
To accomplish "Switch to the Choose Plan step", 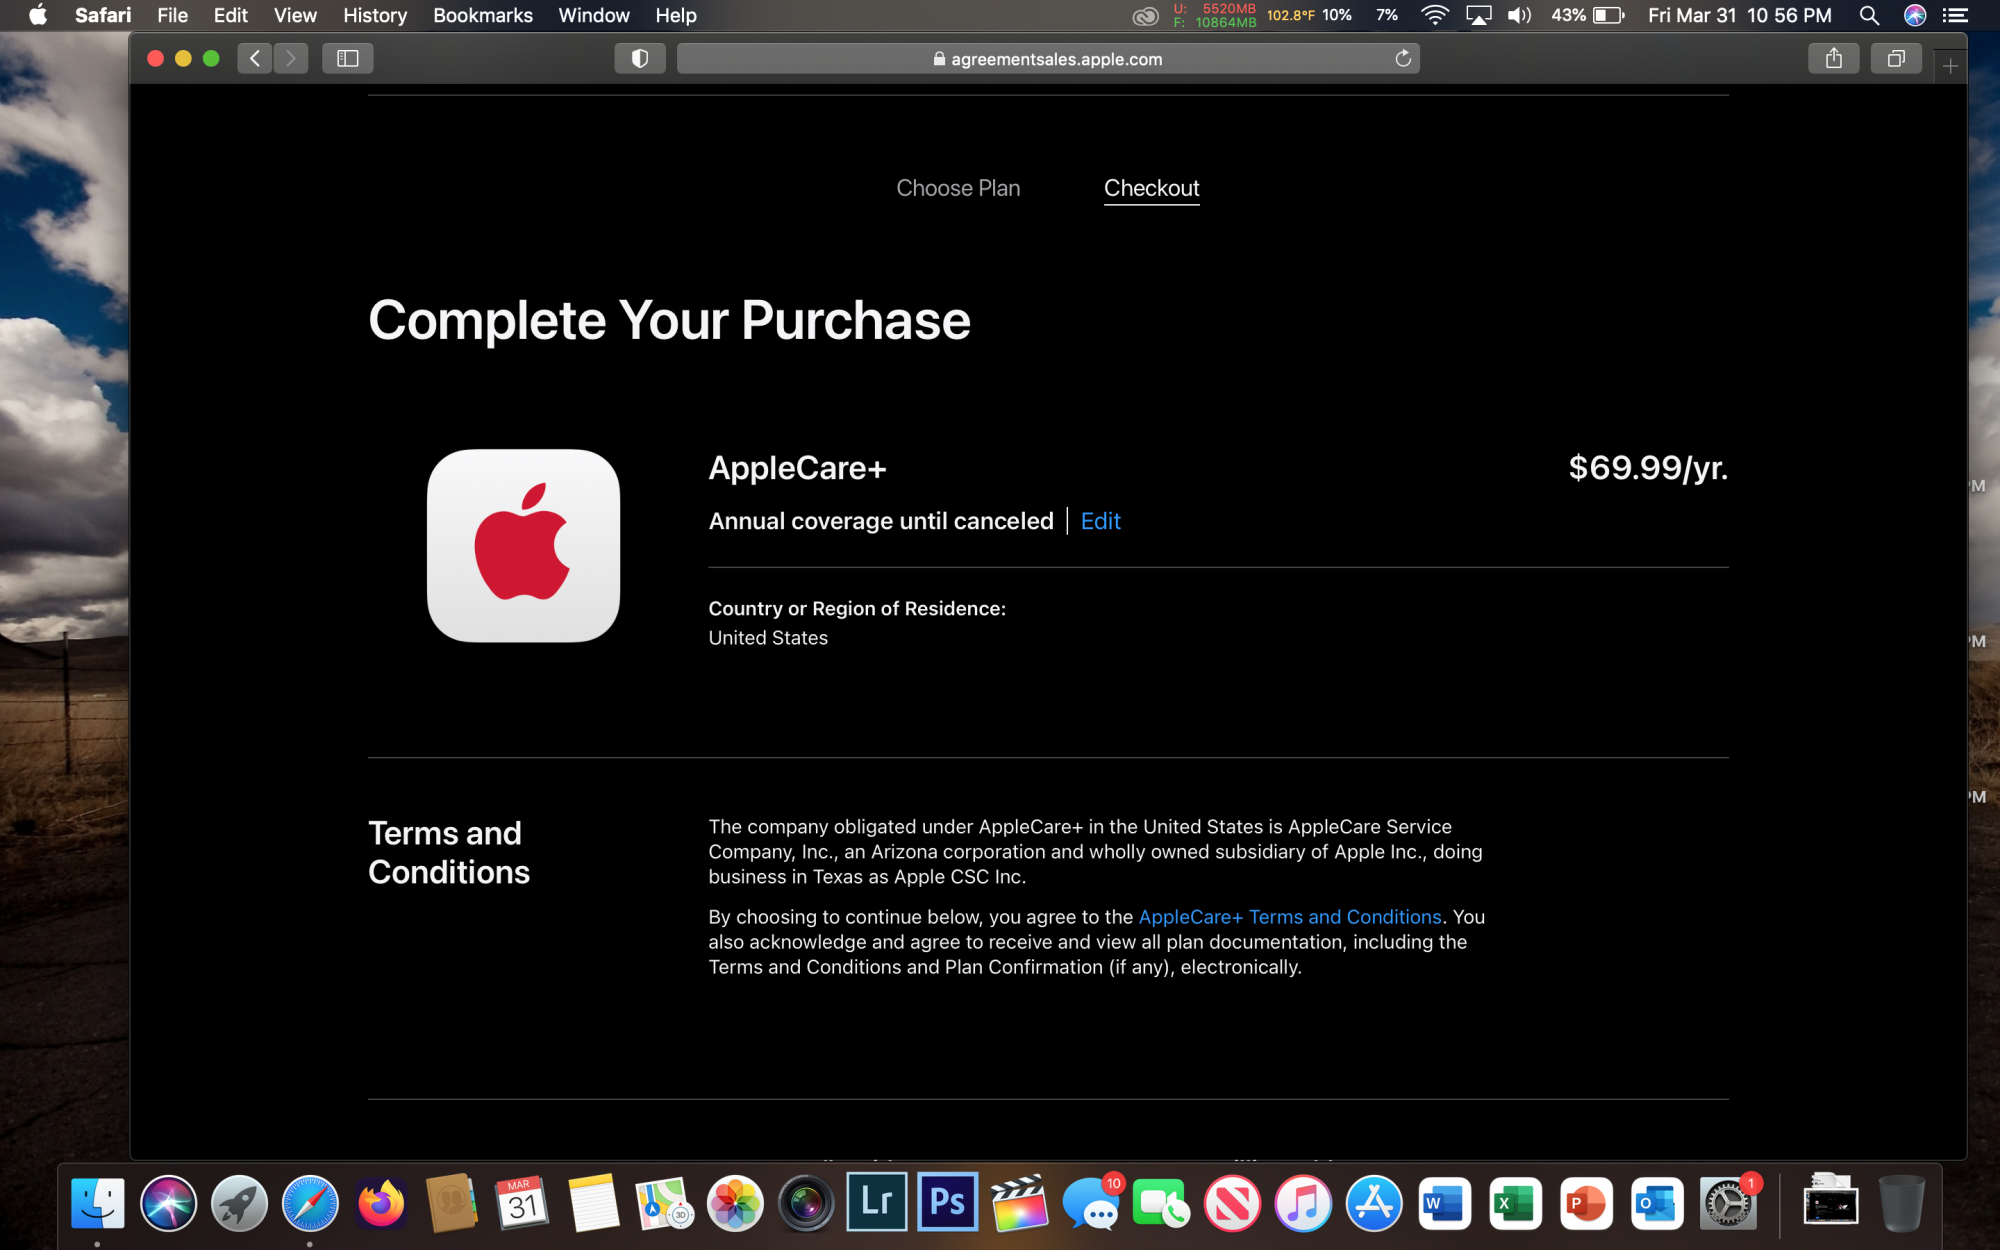I will click(x=957, y=188).
